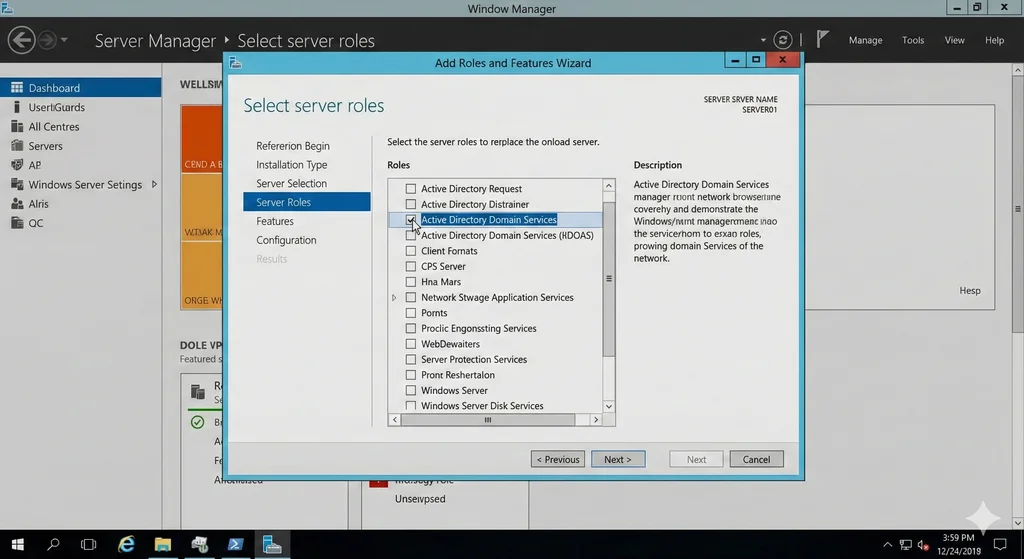Click roles list scroll up arrow

click(x=609, y=185)
